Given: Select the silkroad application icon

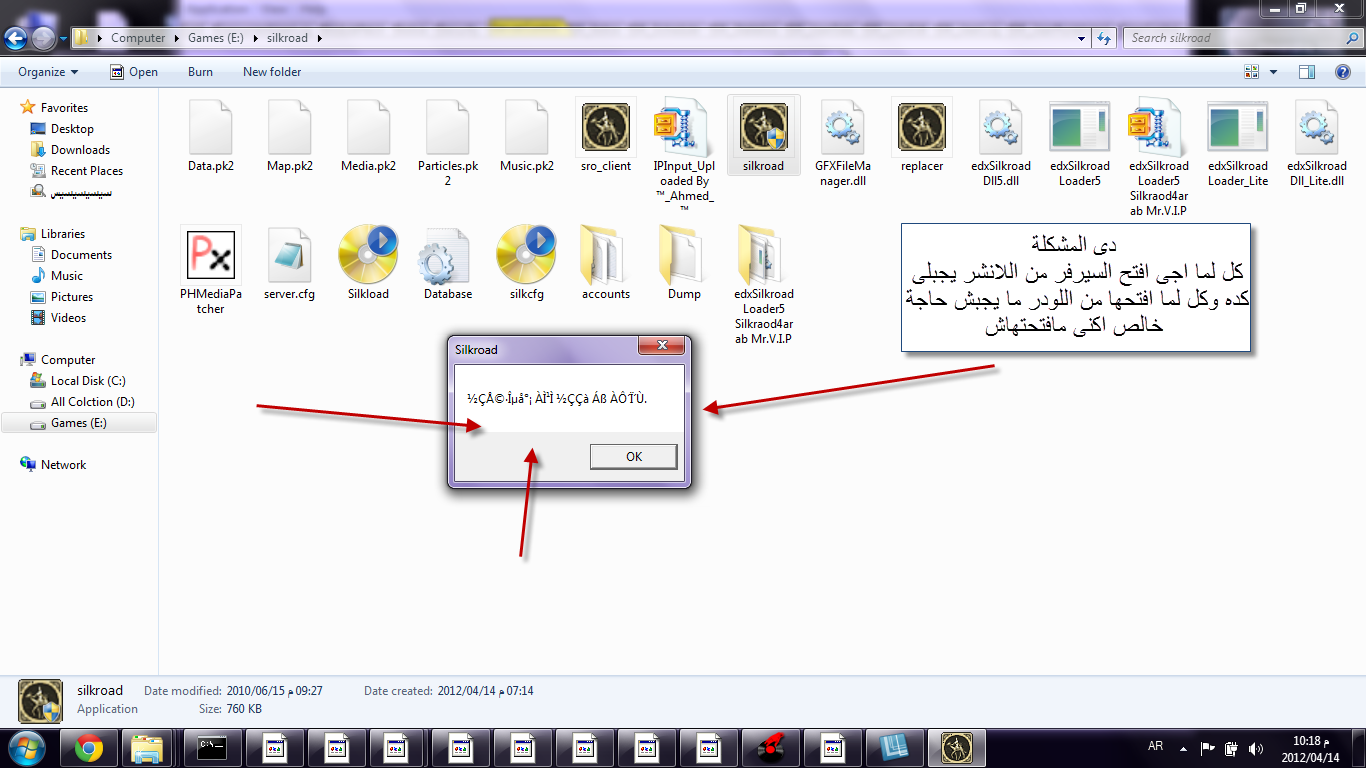Looking at the screenshot, I should click(x=764, y=127).
